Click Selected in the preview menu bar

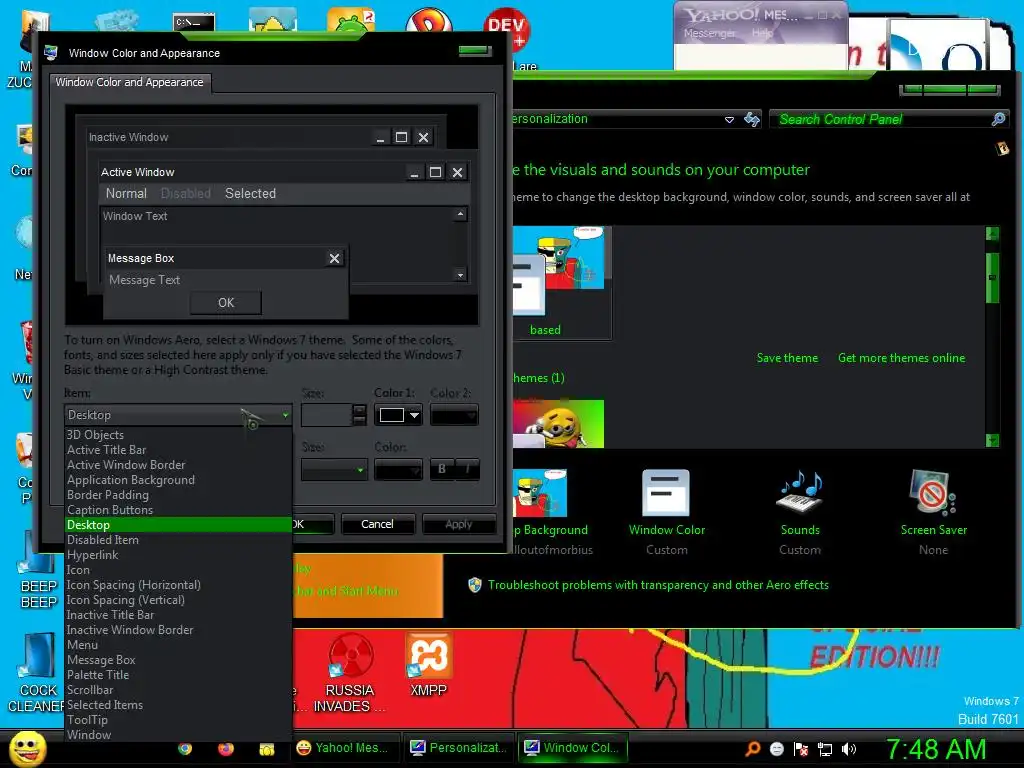pyautogui.click(x=250, y=193)
